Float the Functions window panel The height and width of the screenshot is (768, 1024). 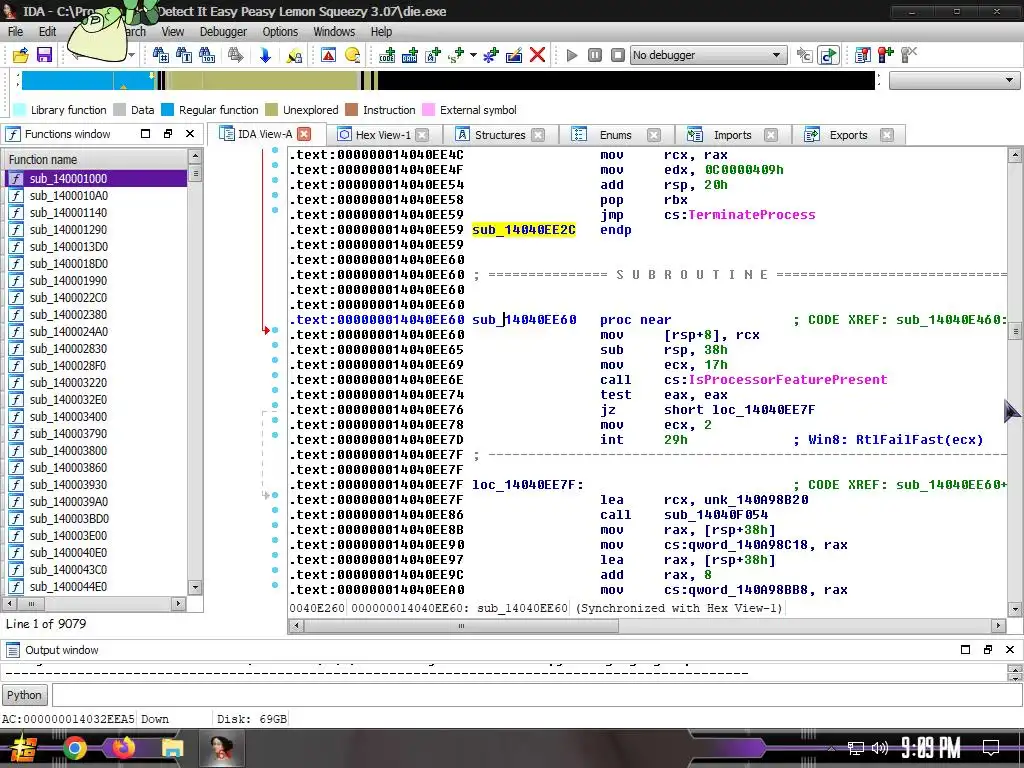pos(168,134)
